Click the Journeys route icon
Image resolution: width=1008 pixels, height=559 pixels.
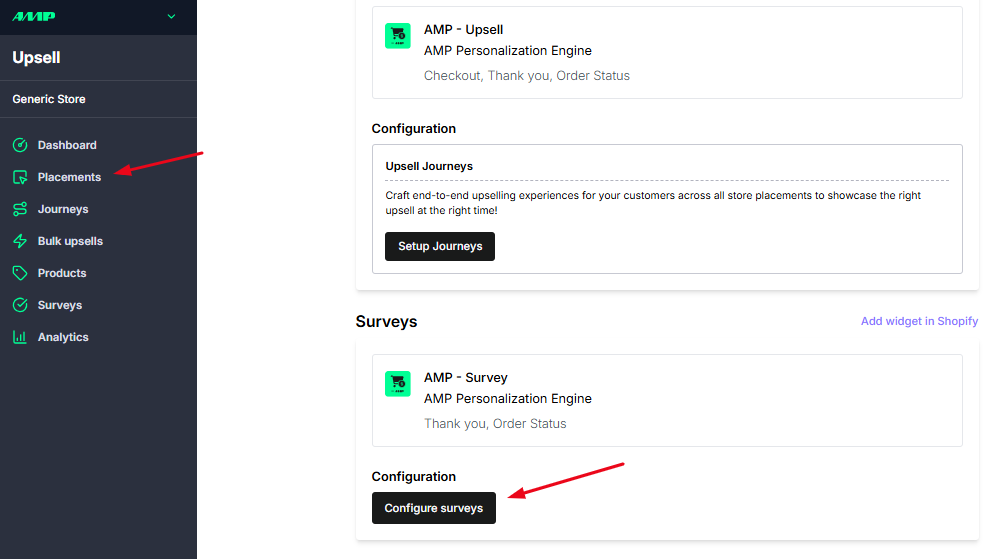point(20,209)
